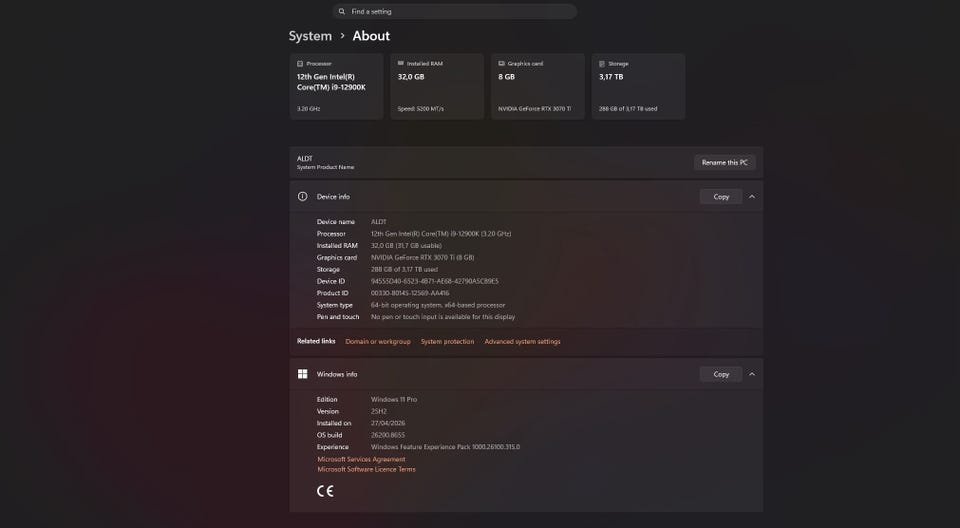
Task: Open System protection link
Action: [x=448, y=341]
